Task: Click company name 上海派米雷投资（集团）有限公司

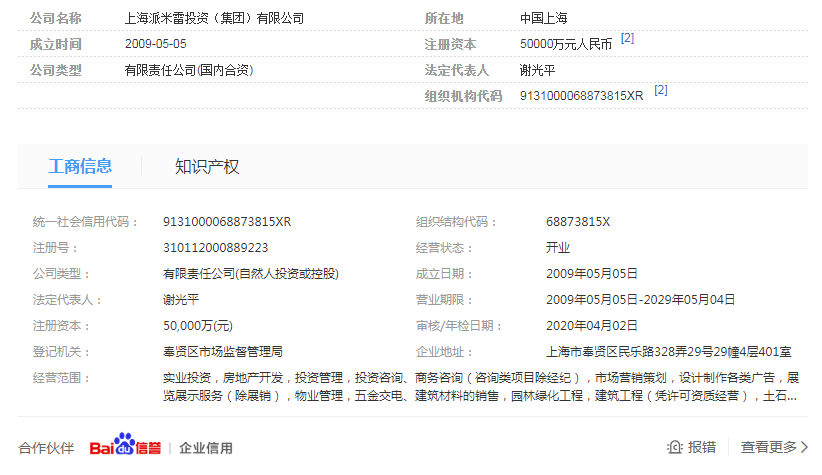Action: click(214, 18)
